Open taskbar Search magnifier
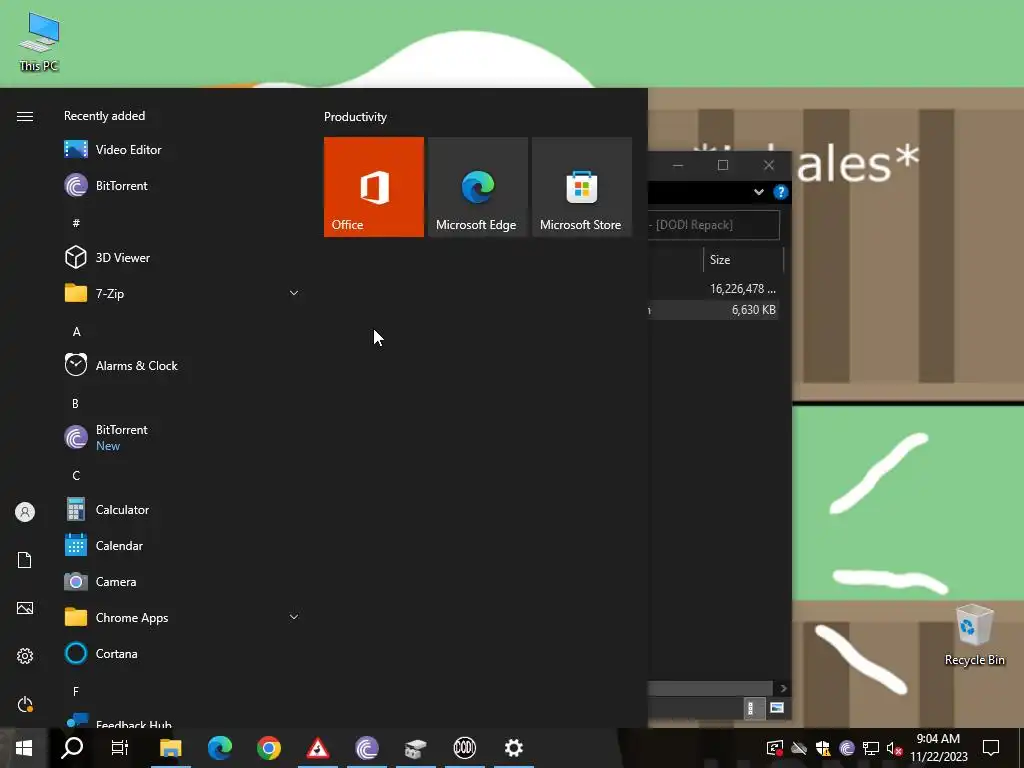Screen dimensions: 1024x768 72,748
